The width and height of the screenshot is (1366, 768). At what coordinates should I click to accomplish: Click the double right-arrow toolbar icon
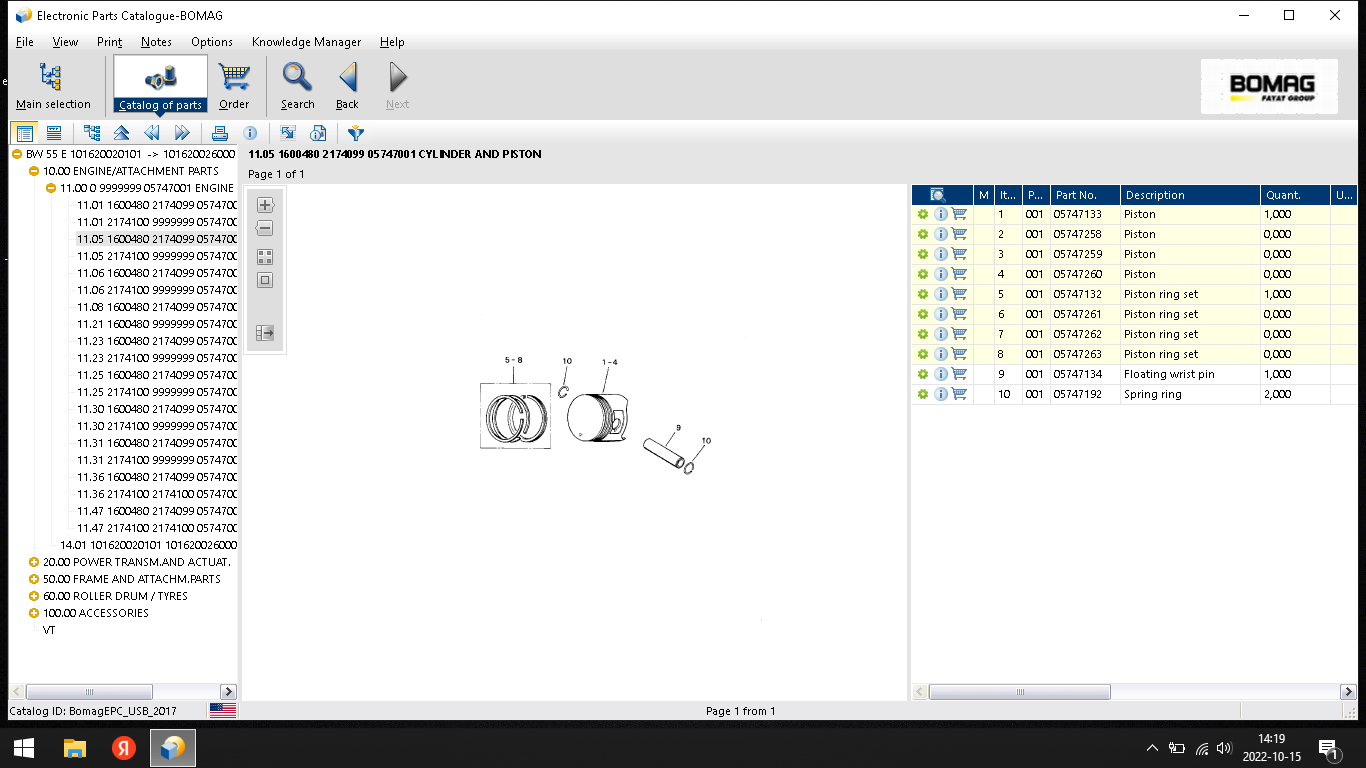(182, 133)
